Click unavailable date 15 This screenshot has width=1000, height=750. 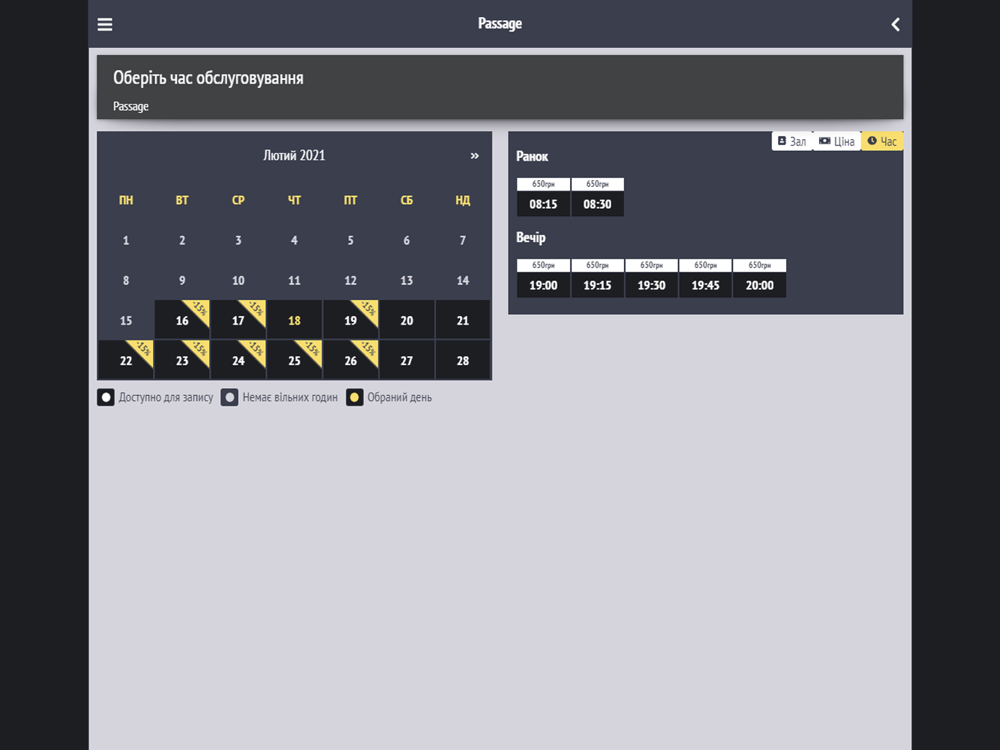[126, 320]
